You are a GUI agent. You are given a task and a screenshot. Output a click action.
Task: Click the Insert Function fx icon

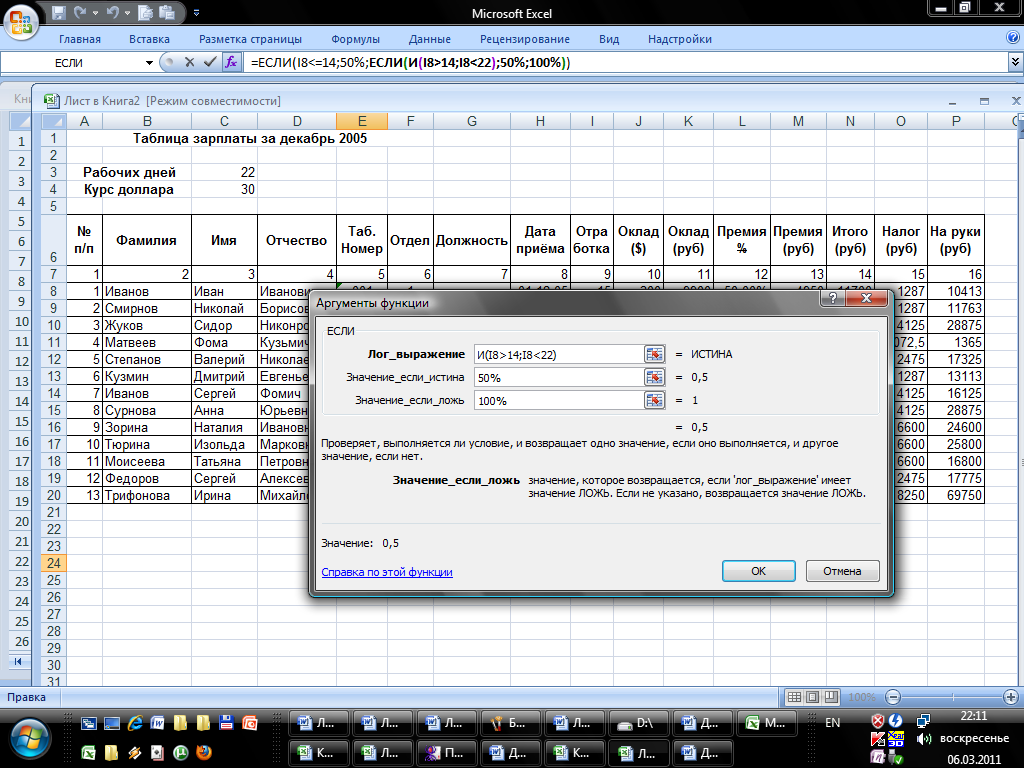[x=231, y=62]
